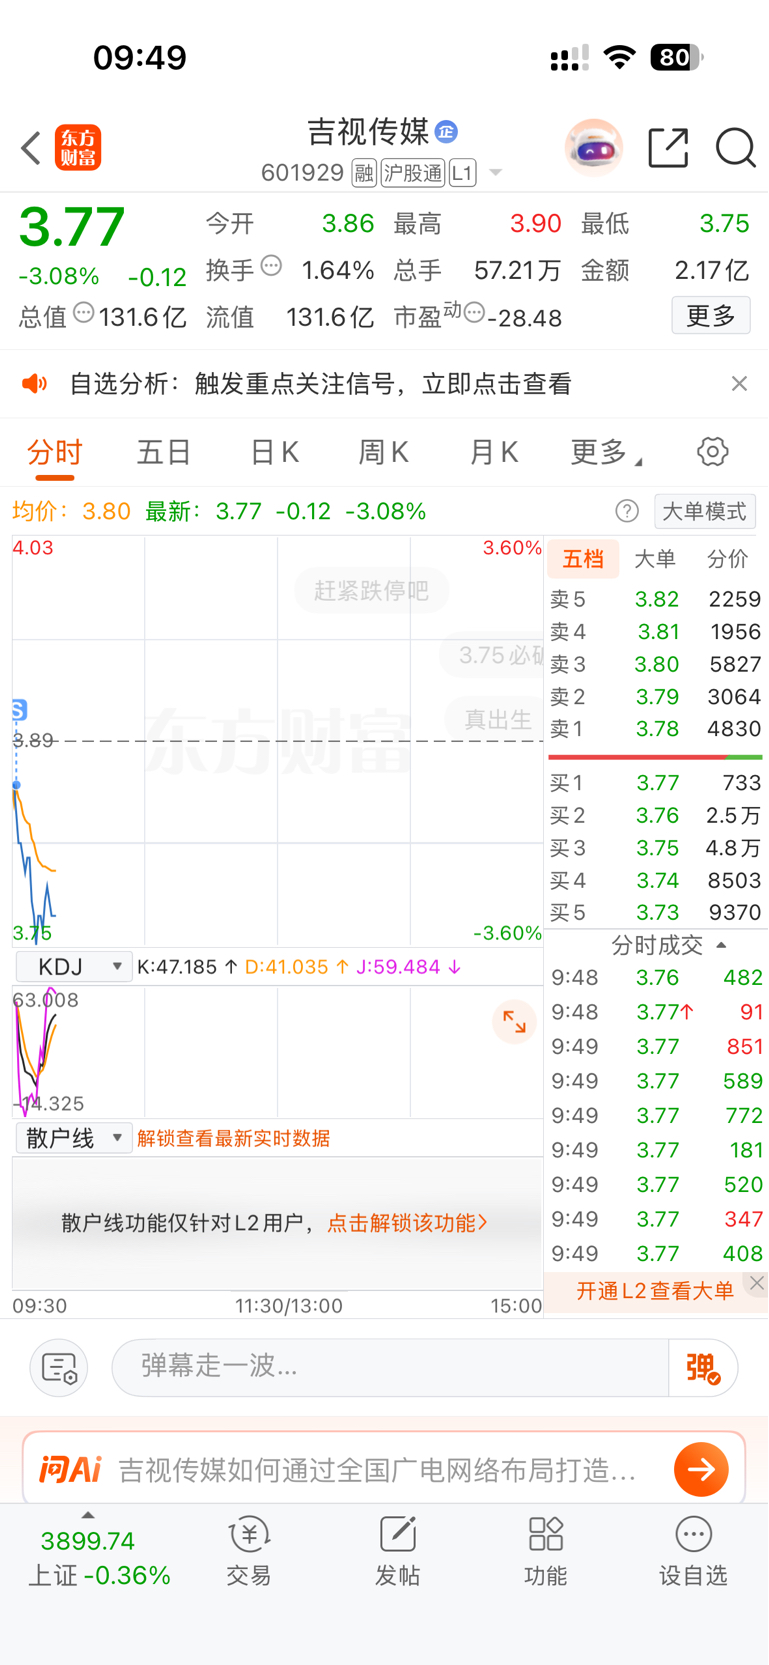This screenshot has width=769, height=1665.
Task: Open the barrage settings list icon
Action: pyautogui.click(x=59, y=1368)
